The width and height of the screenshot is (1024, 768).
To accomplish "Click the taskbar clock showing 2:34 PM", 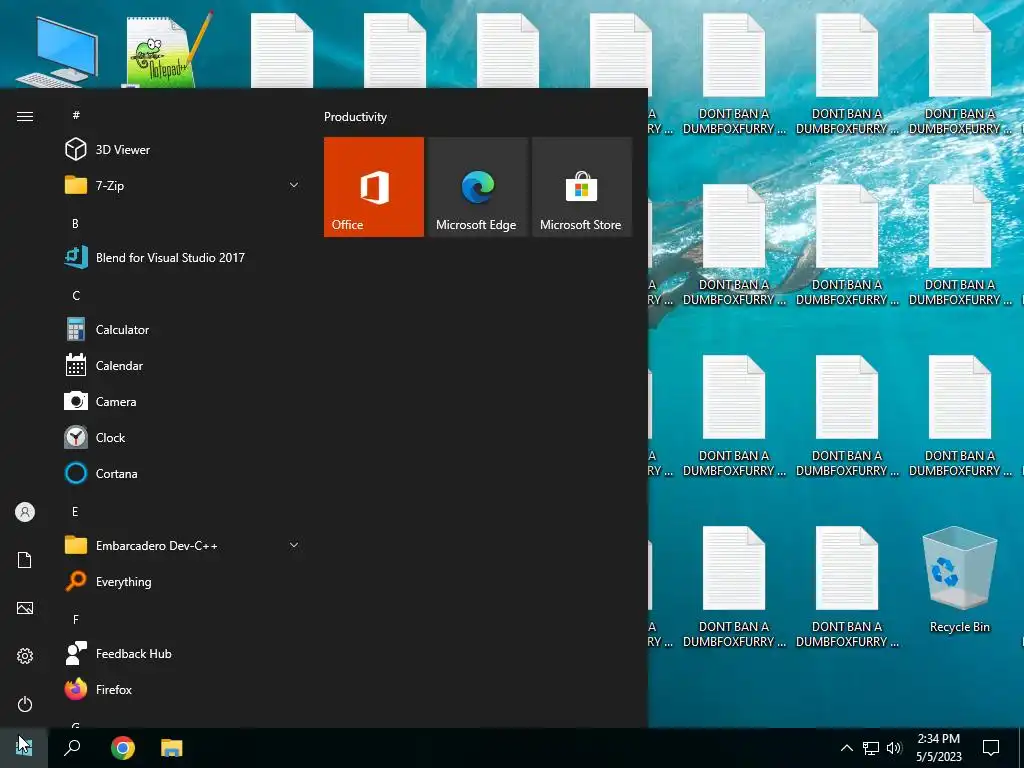I will (x=938, y=748).
